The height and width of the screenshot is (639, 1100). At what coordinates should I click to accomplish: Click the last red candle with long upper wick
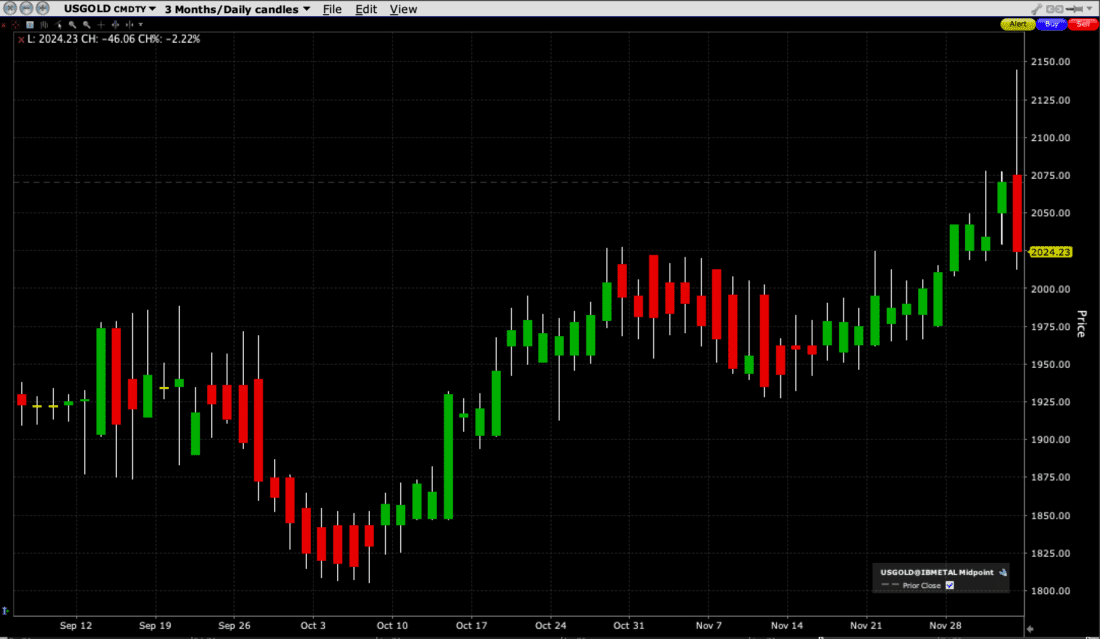click(x=1017, y=213)
